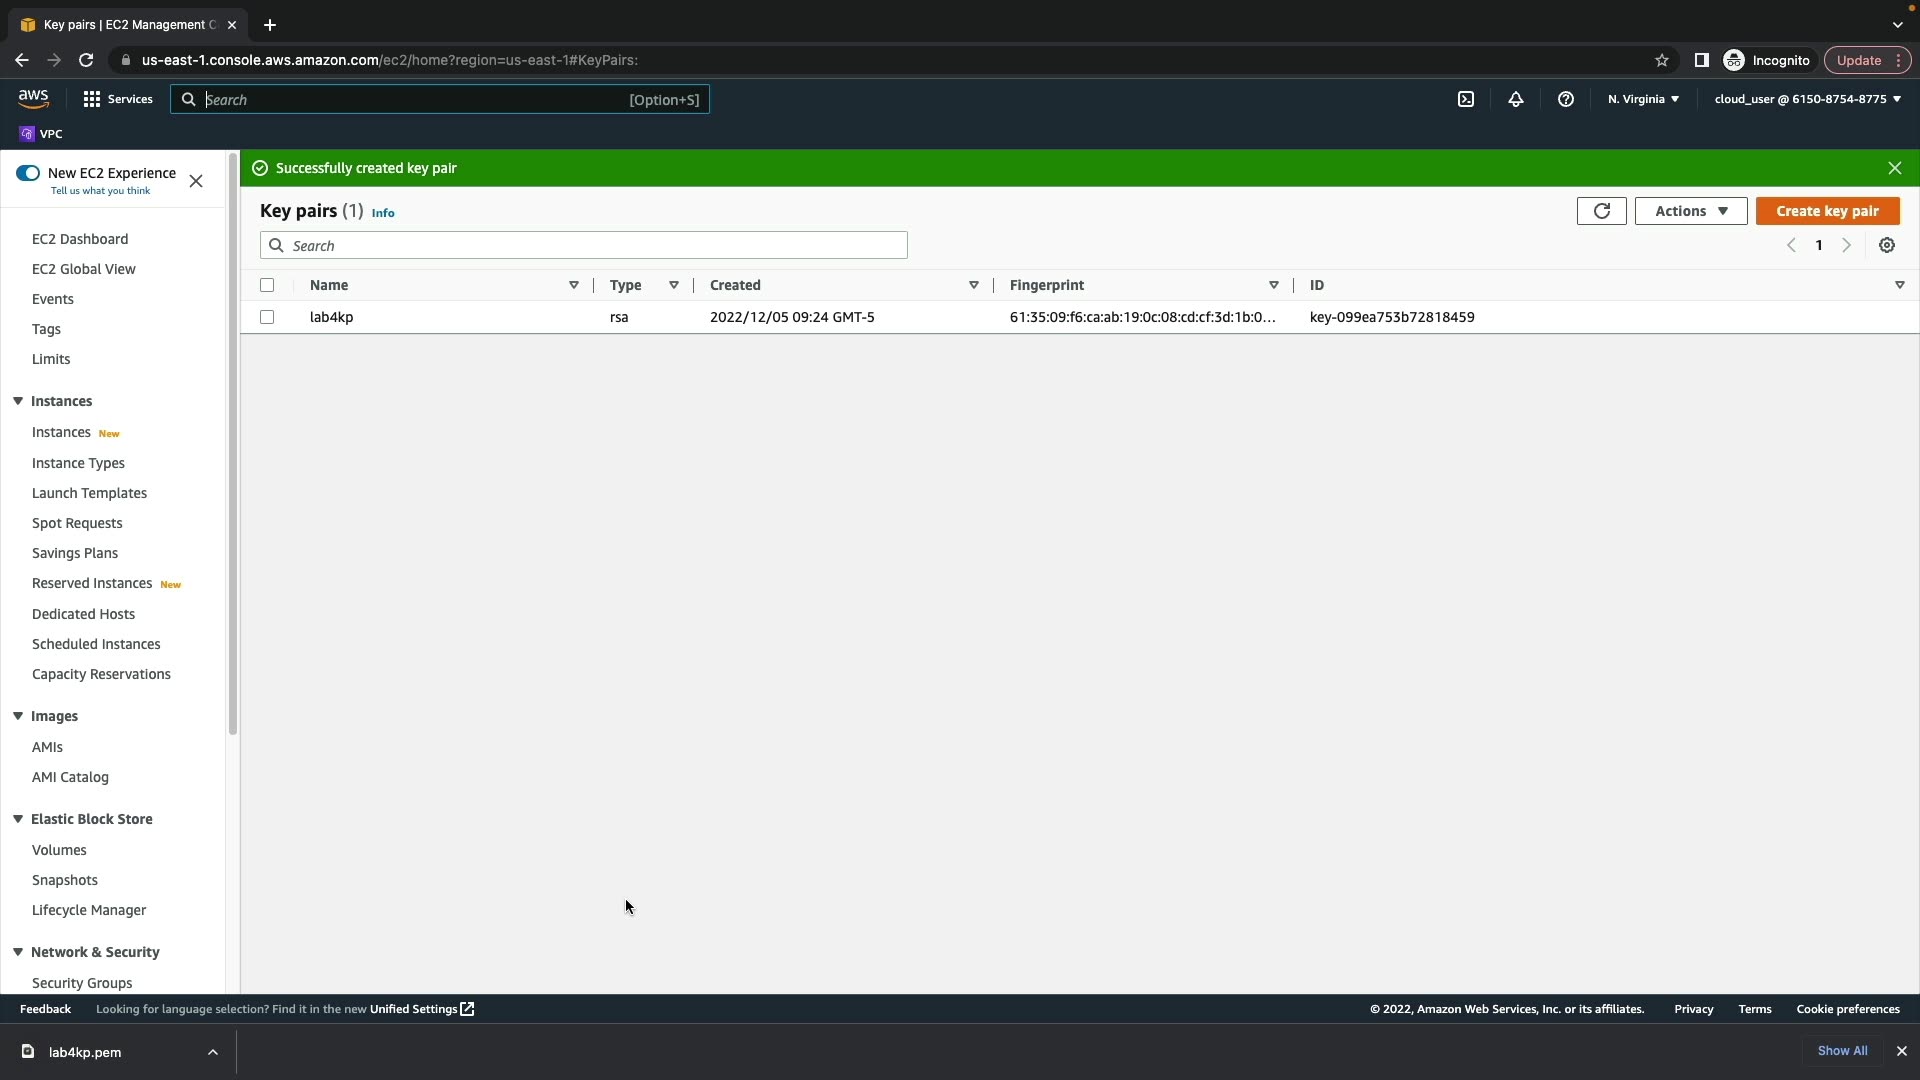Open AWS CloudShell icon in top bar
Viewport: 1920px width, 1080px height.
click(1466, 99)
